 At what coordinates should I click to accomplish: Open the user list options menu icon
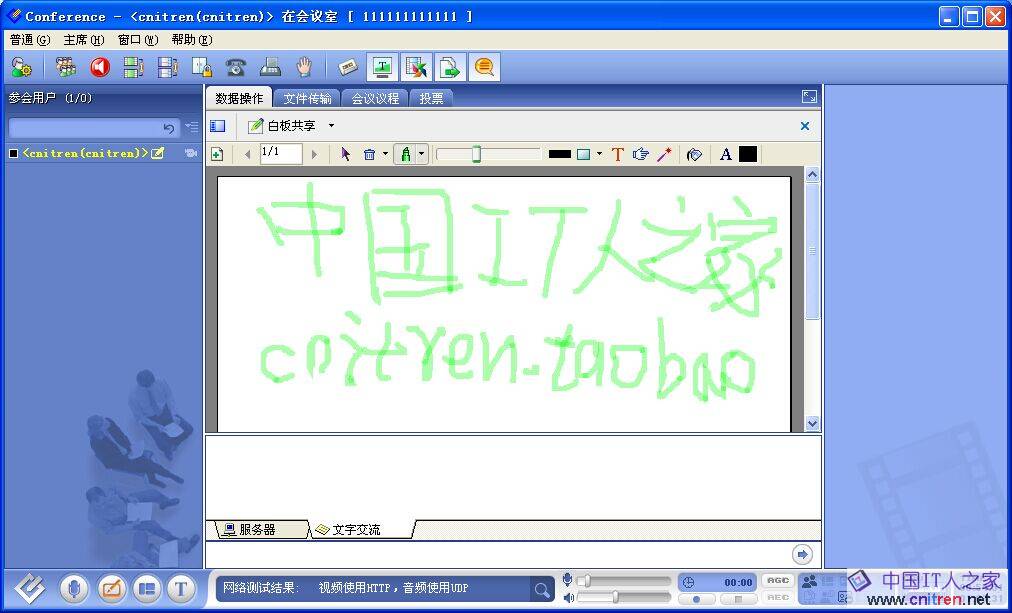pos(192,127)
